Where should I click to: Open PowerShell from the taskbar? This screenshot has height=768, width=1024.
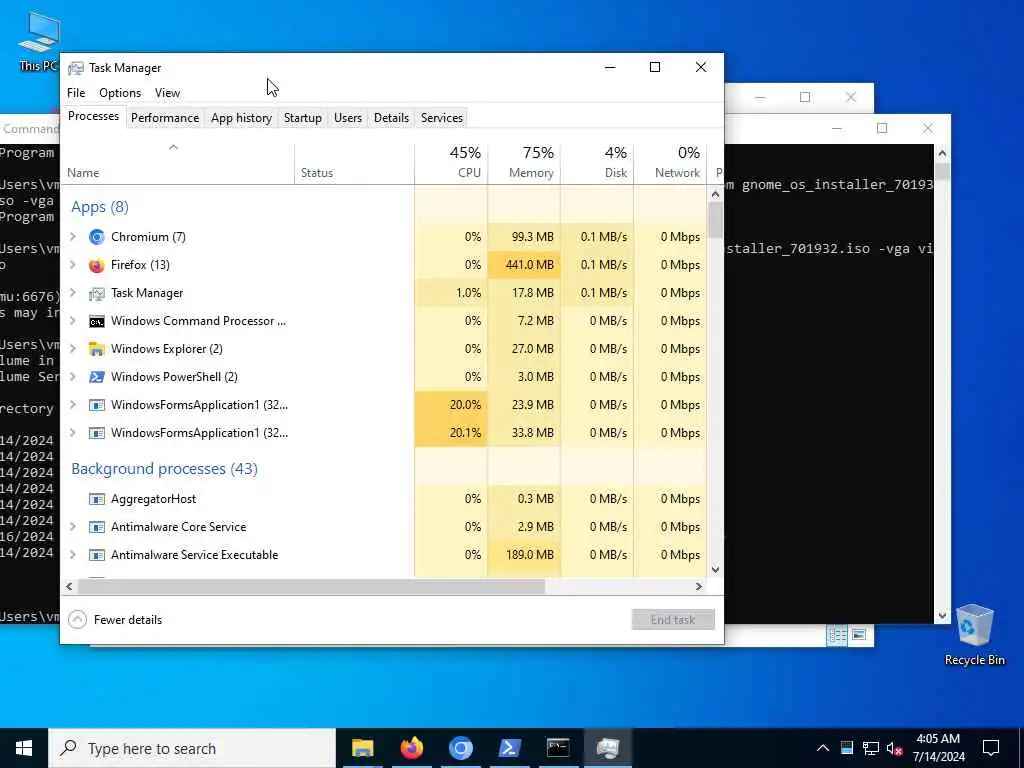point(509,748)
